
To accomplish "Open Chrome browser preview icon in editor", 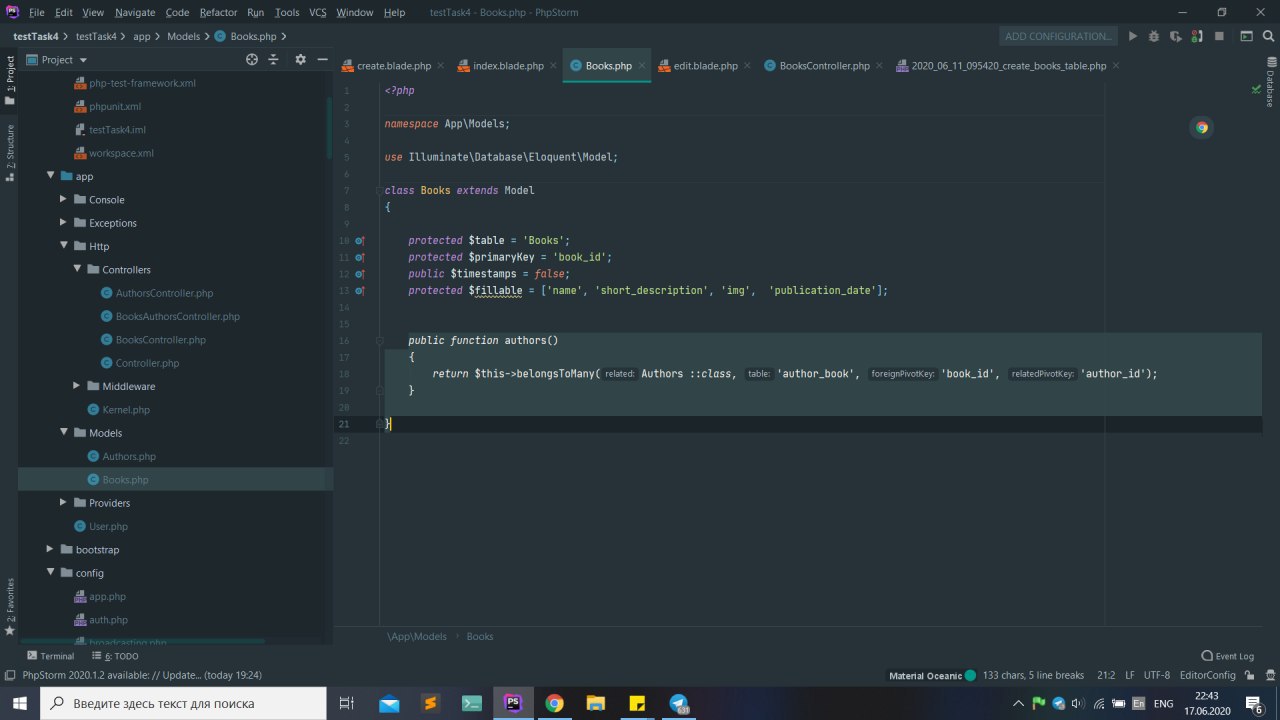I will [1202, 127].
